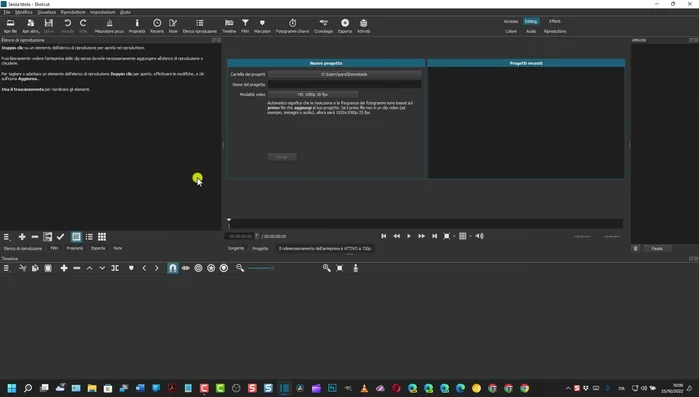The height and width of the screenshot is (397, 699).
Task: Open the Recenti clock icon
Action: coord(157,26)
